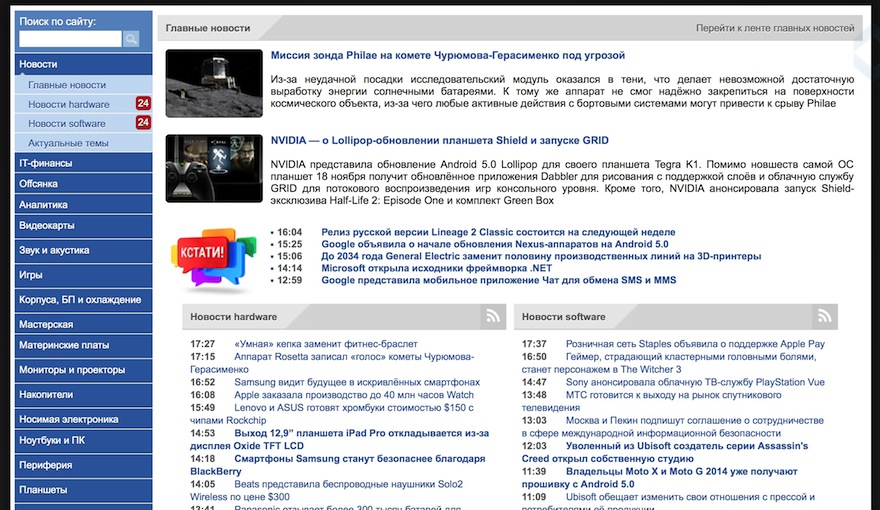
Task: Expand the Новости sidebar section
Action: point(38,64)
